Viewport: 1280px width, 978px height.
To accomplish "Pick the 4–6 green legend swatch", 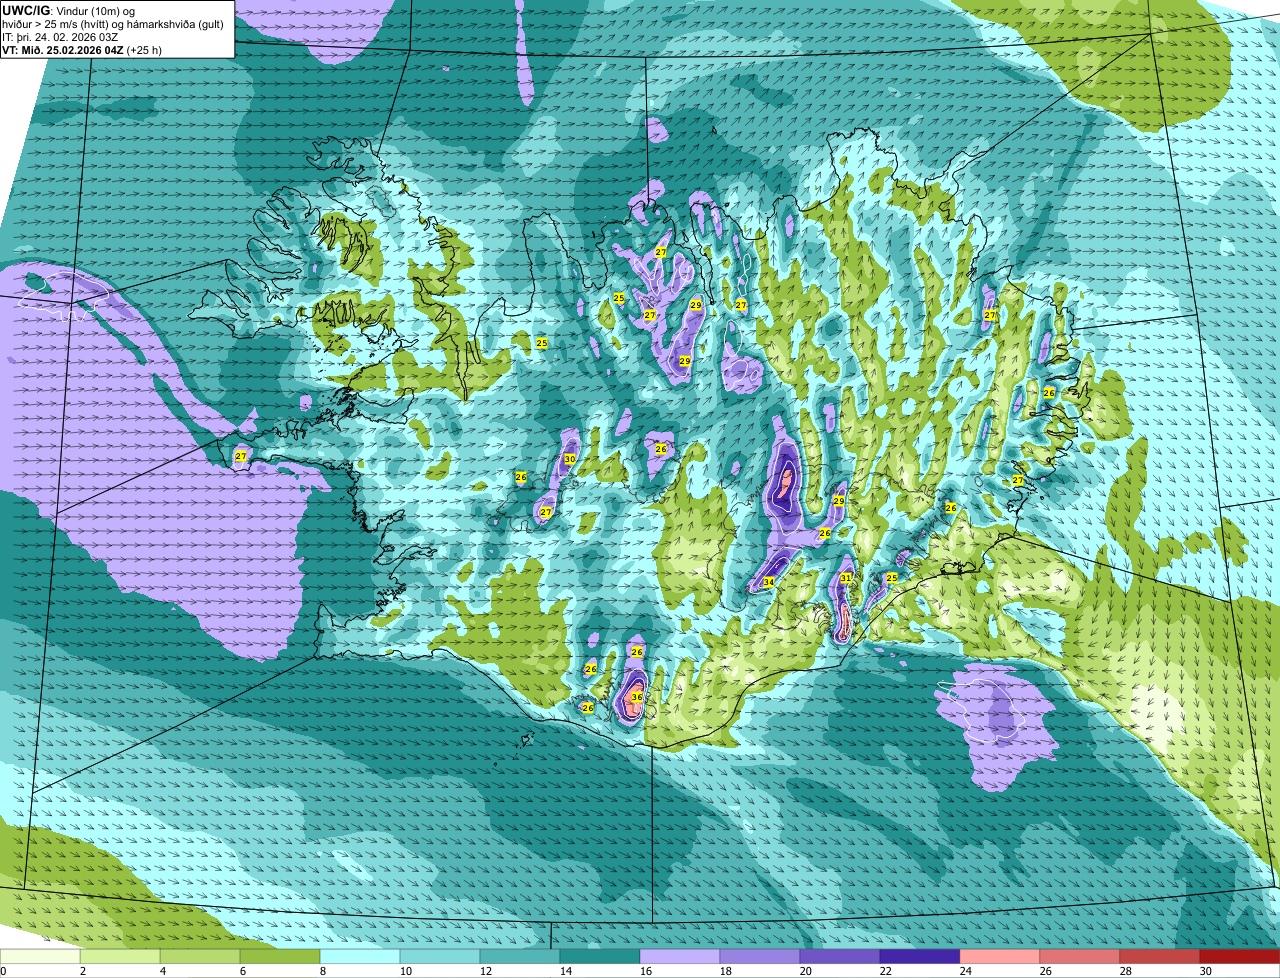I will 200,956.
